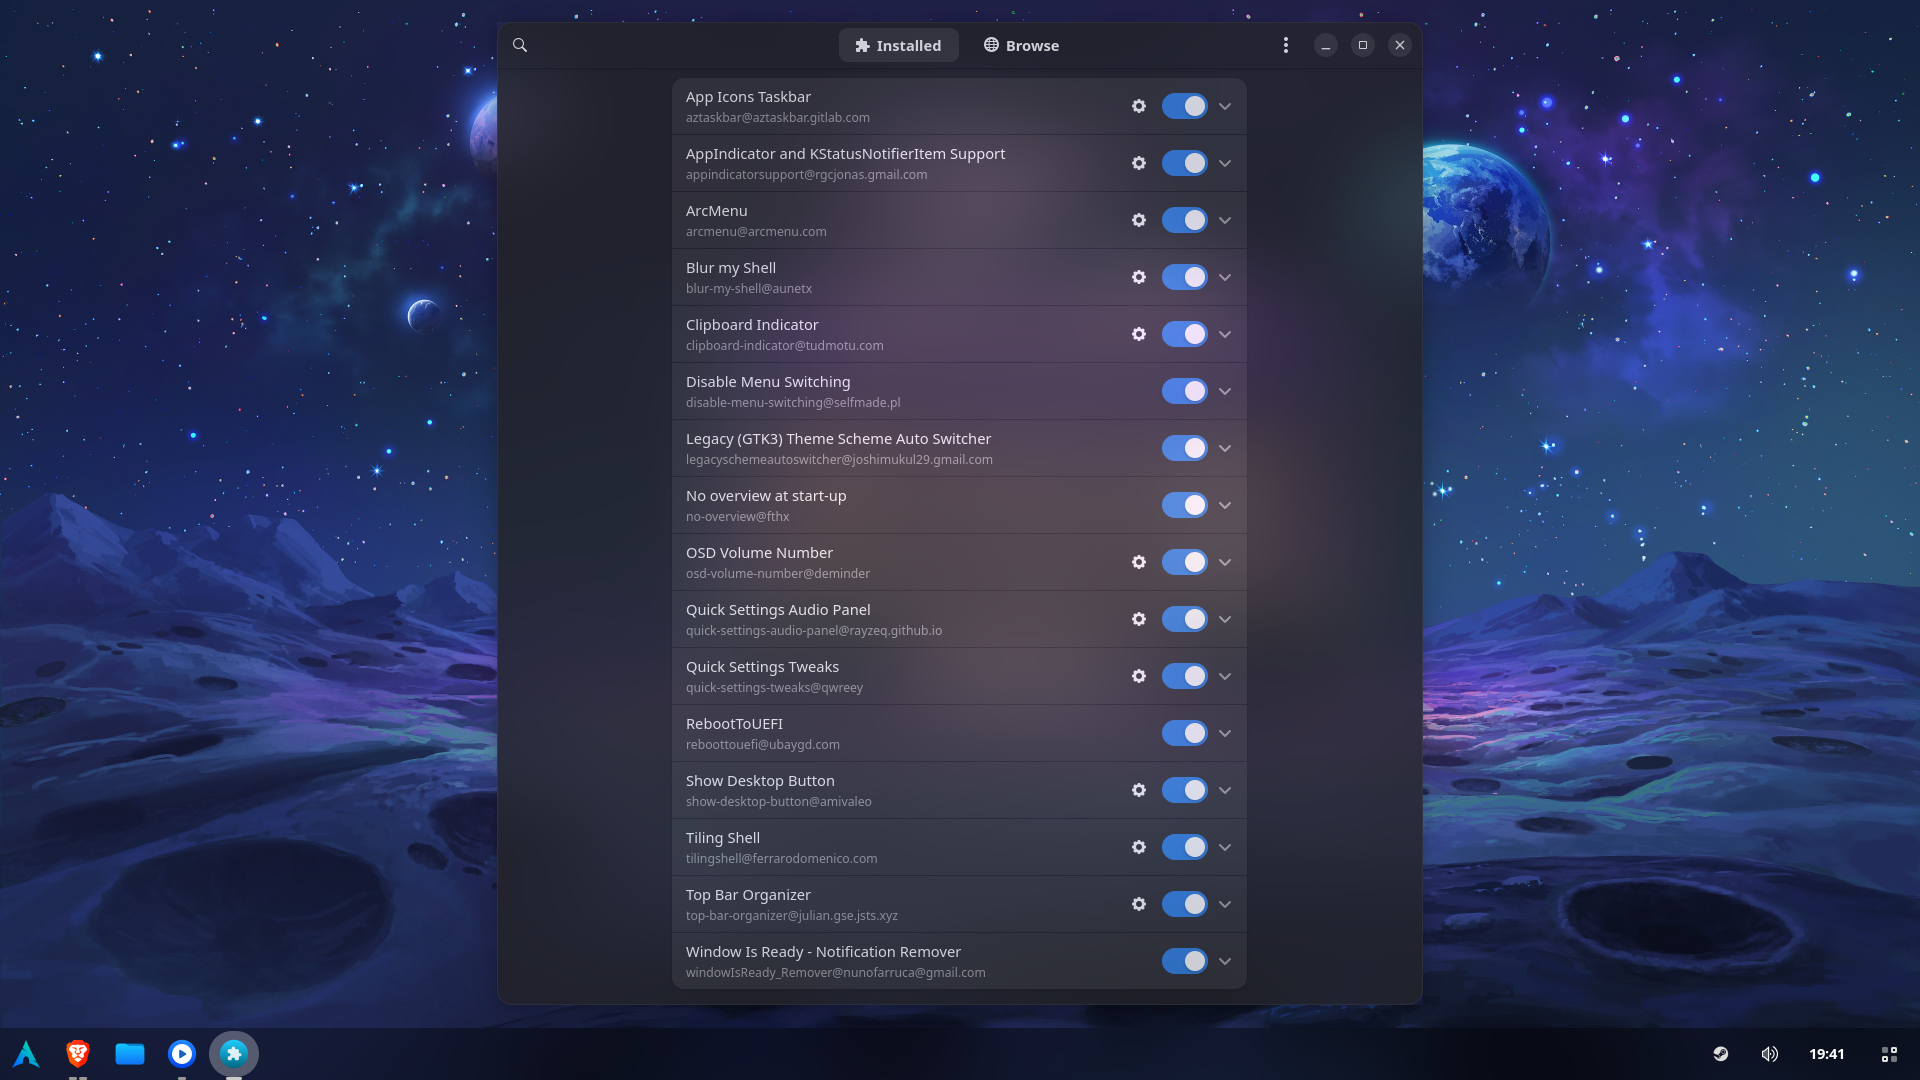Open OSD Volume Number settings gear
Viewport: 1920px width, 1080px height.
click(x=1139, y=562)
